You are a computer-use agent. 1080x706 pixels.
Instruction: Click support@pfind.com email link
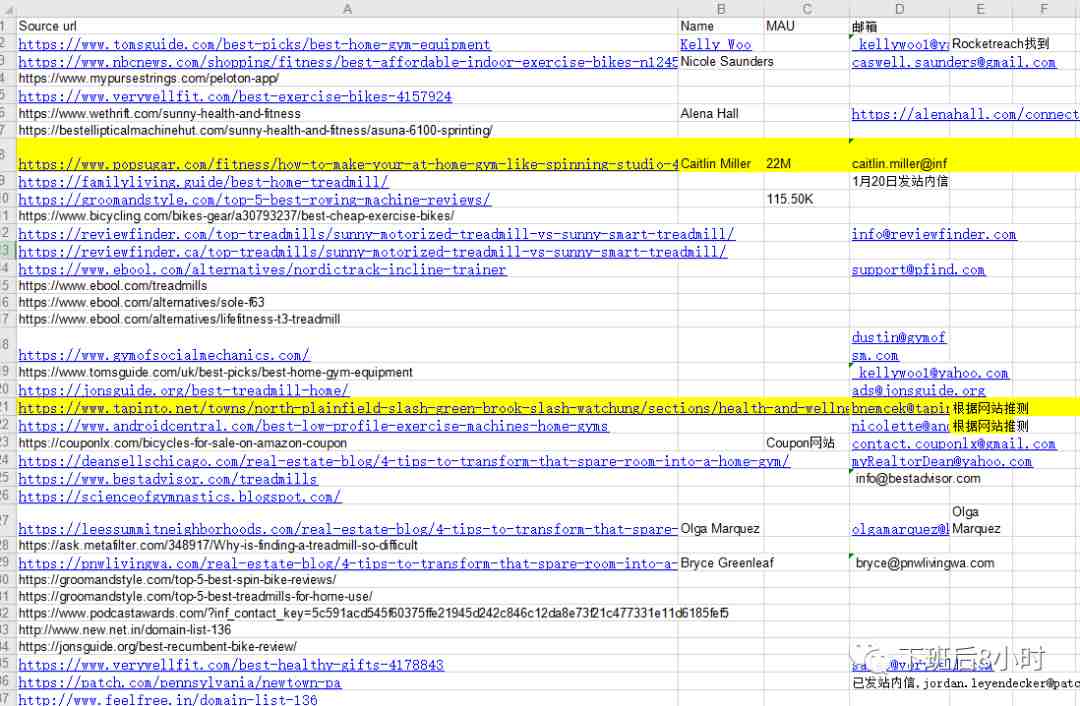[x=918, y=270]
